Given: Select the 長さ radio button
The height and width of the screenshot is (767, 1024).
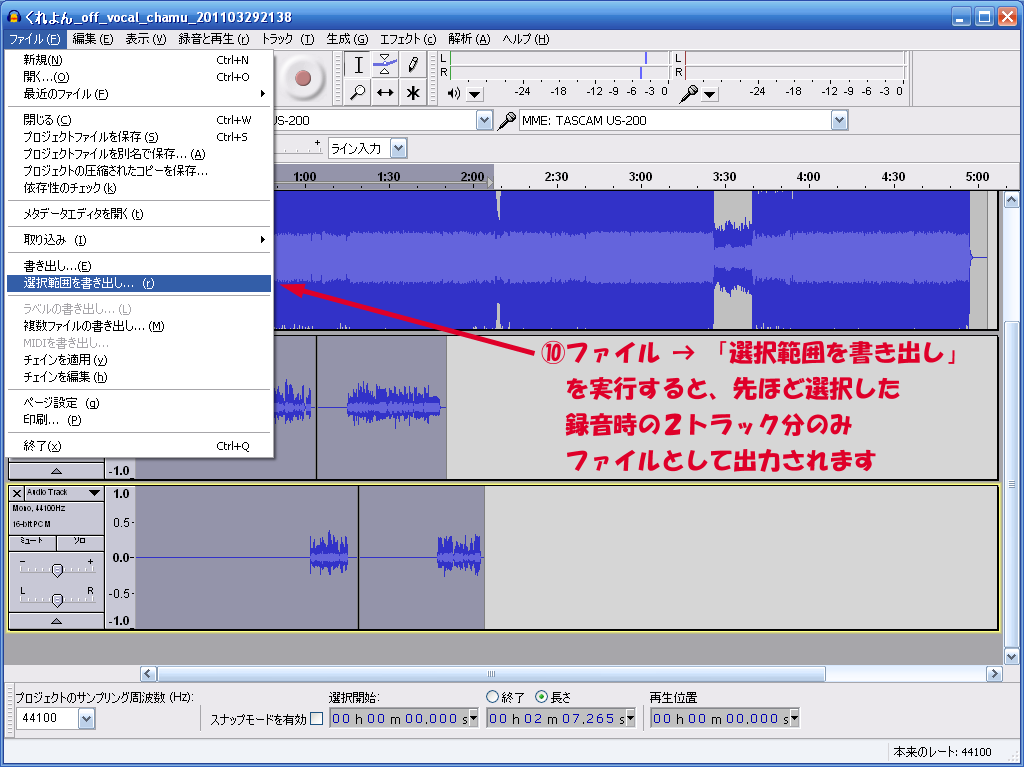Looking at the screenshot, I should click(x=541, y=697).
